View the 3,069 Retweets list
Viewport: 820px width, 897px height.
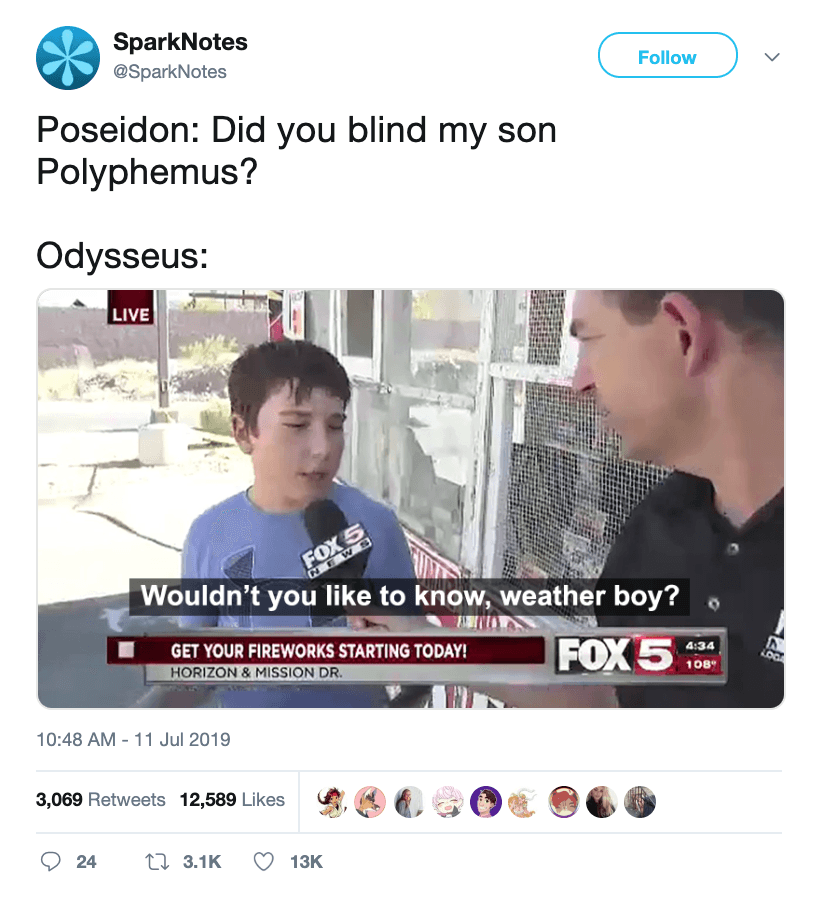point(101,799)
